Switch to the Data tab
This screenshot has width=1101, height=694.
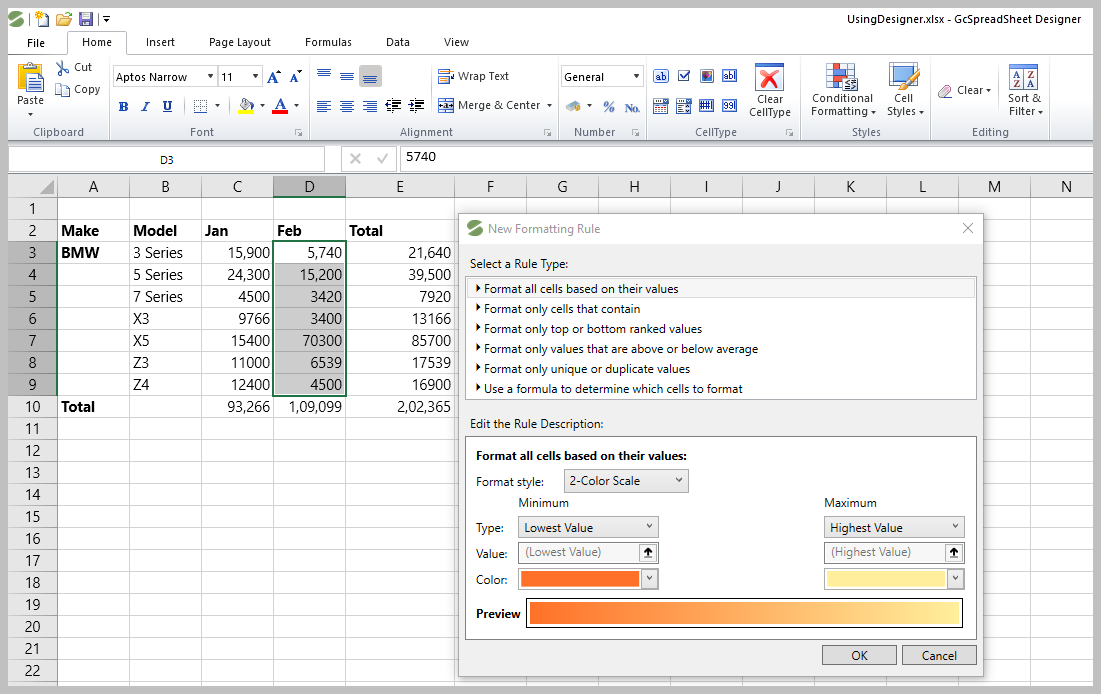[397, 42]
